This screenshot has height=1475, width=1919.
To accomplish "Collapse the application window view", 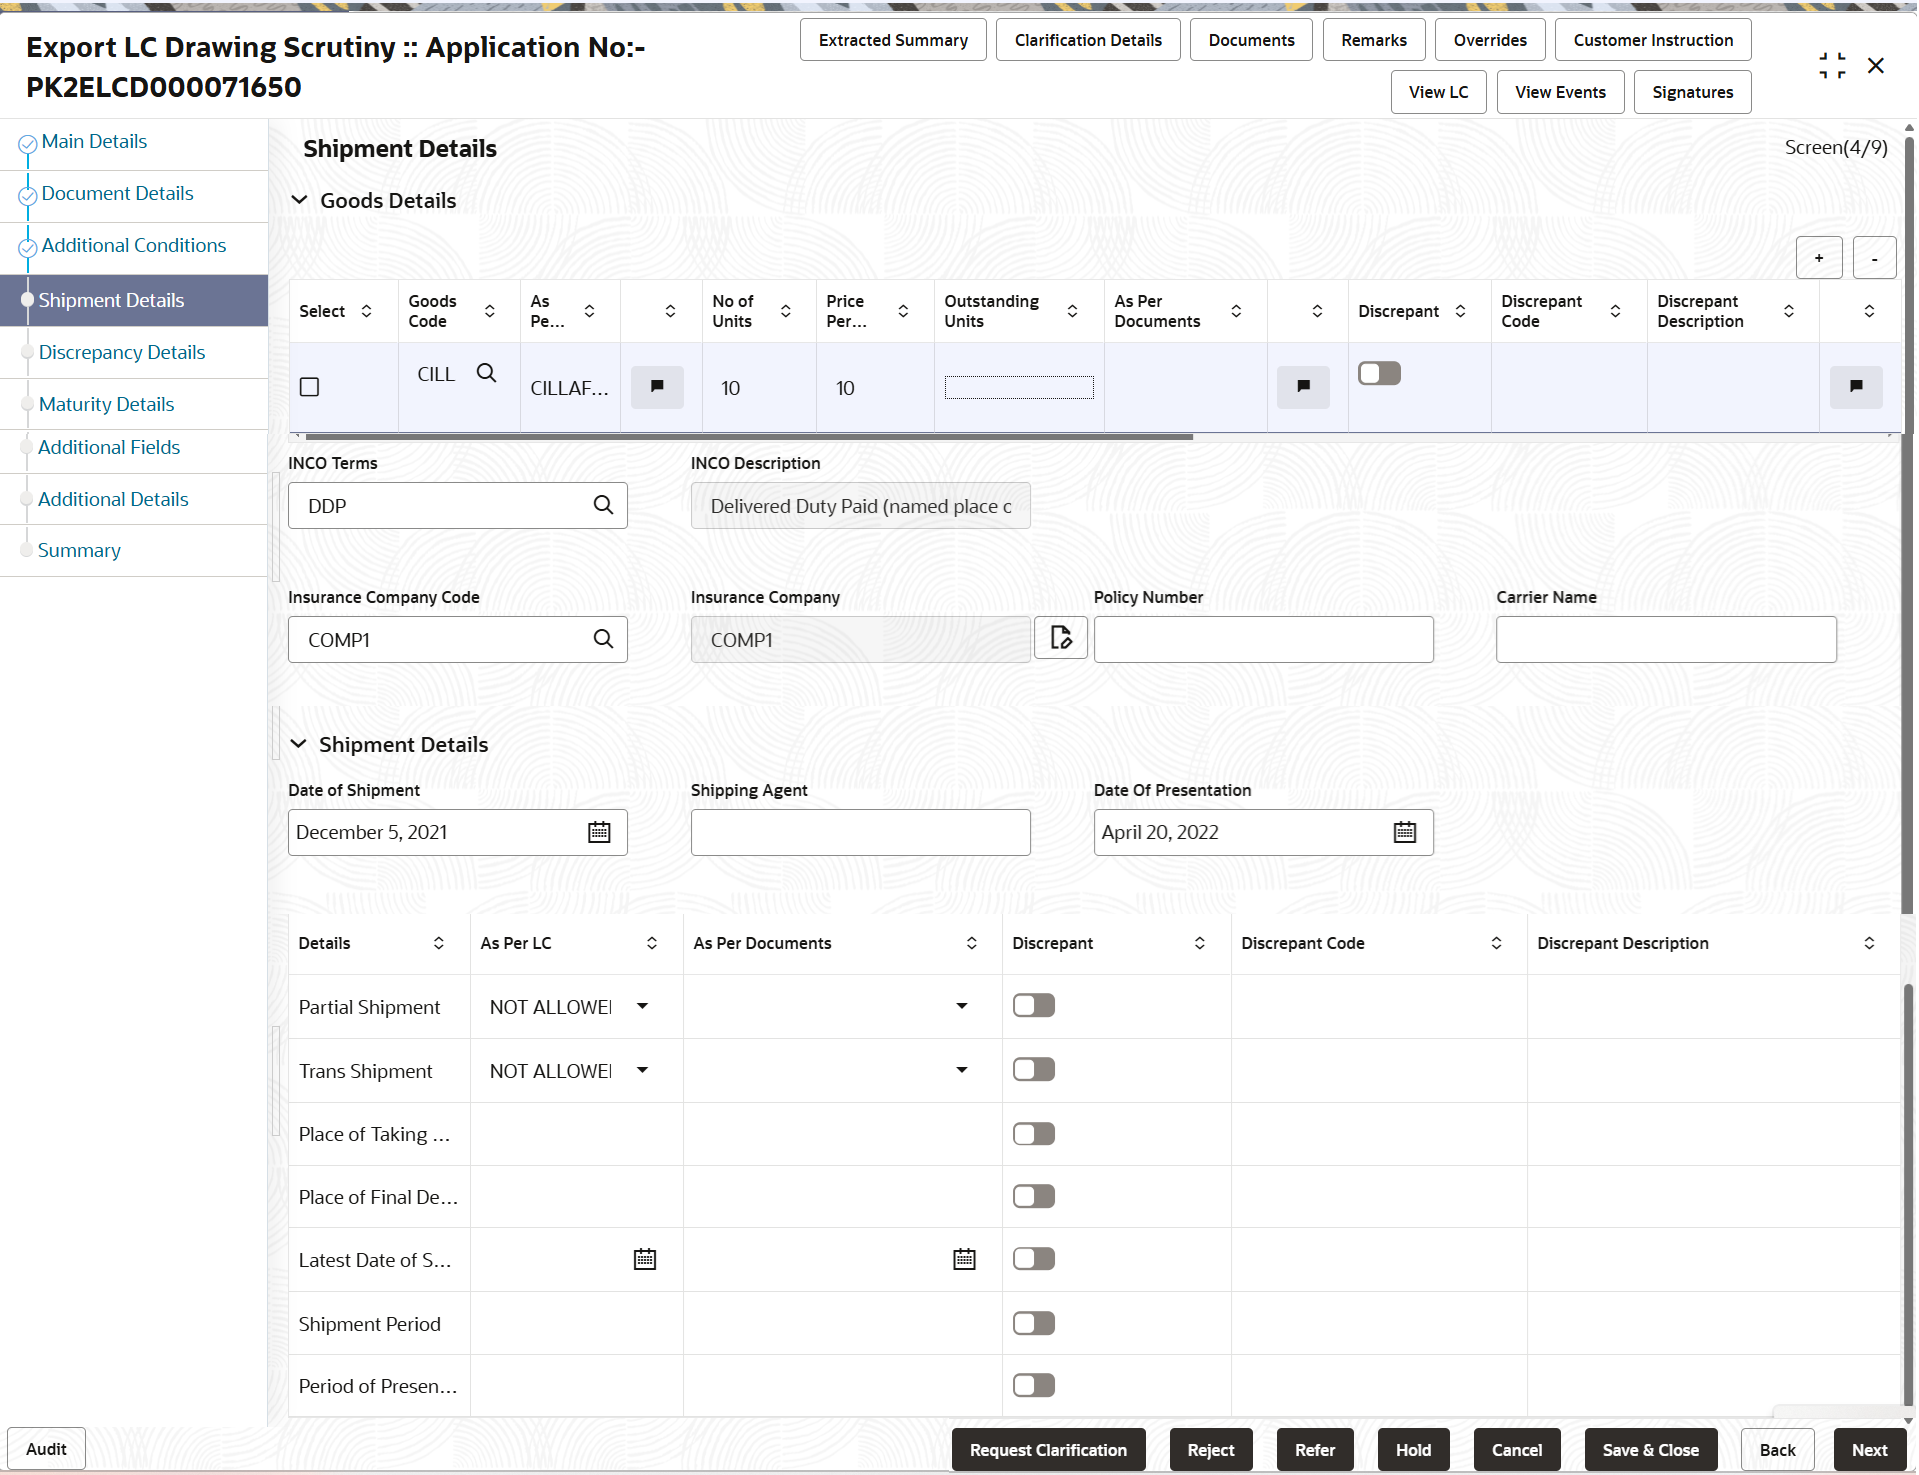I will tap(1832, 66).
